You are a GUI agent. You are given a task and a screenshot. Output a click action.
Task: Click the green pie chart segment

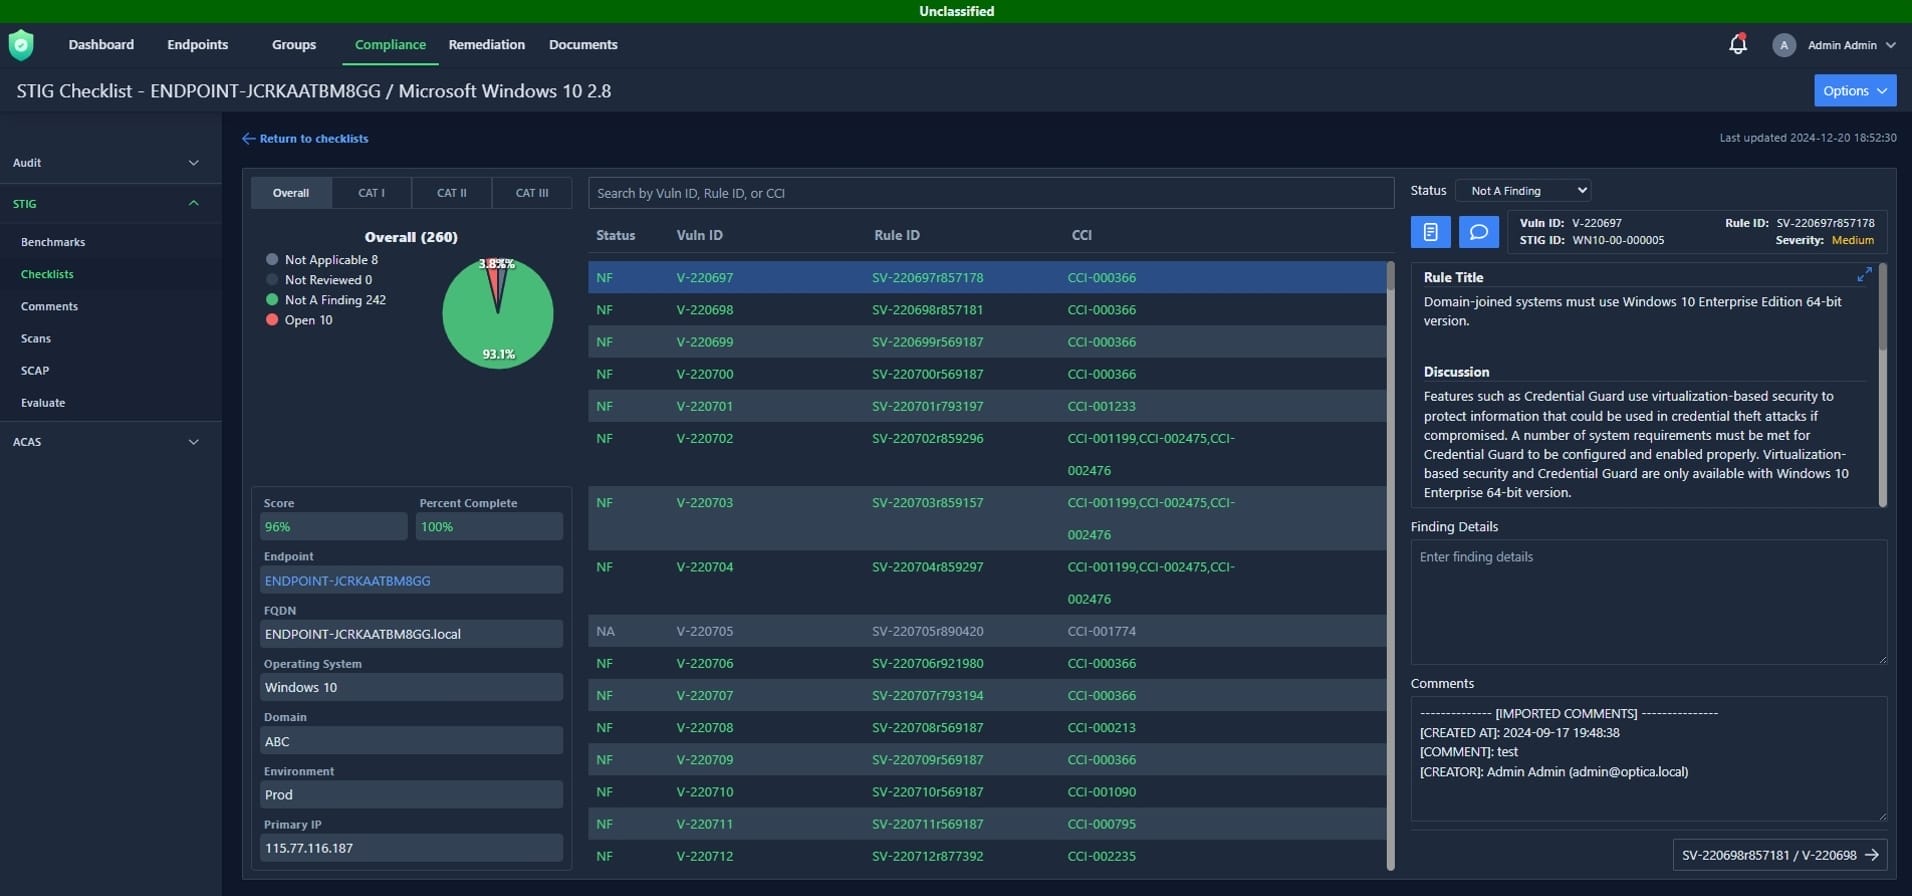click(x=497, y=330)
